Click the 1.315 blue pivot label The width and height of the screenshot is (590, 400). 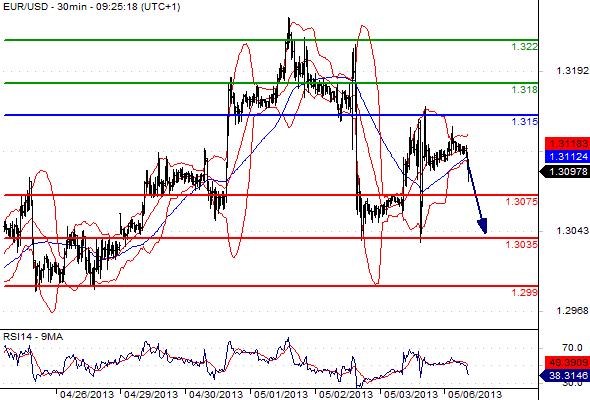point(525,122)
